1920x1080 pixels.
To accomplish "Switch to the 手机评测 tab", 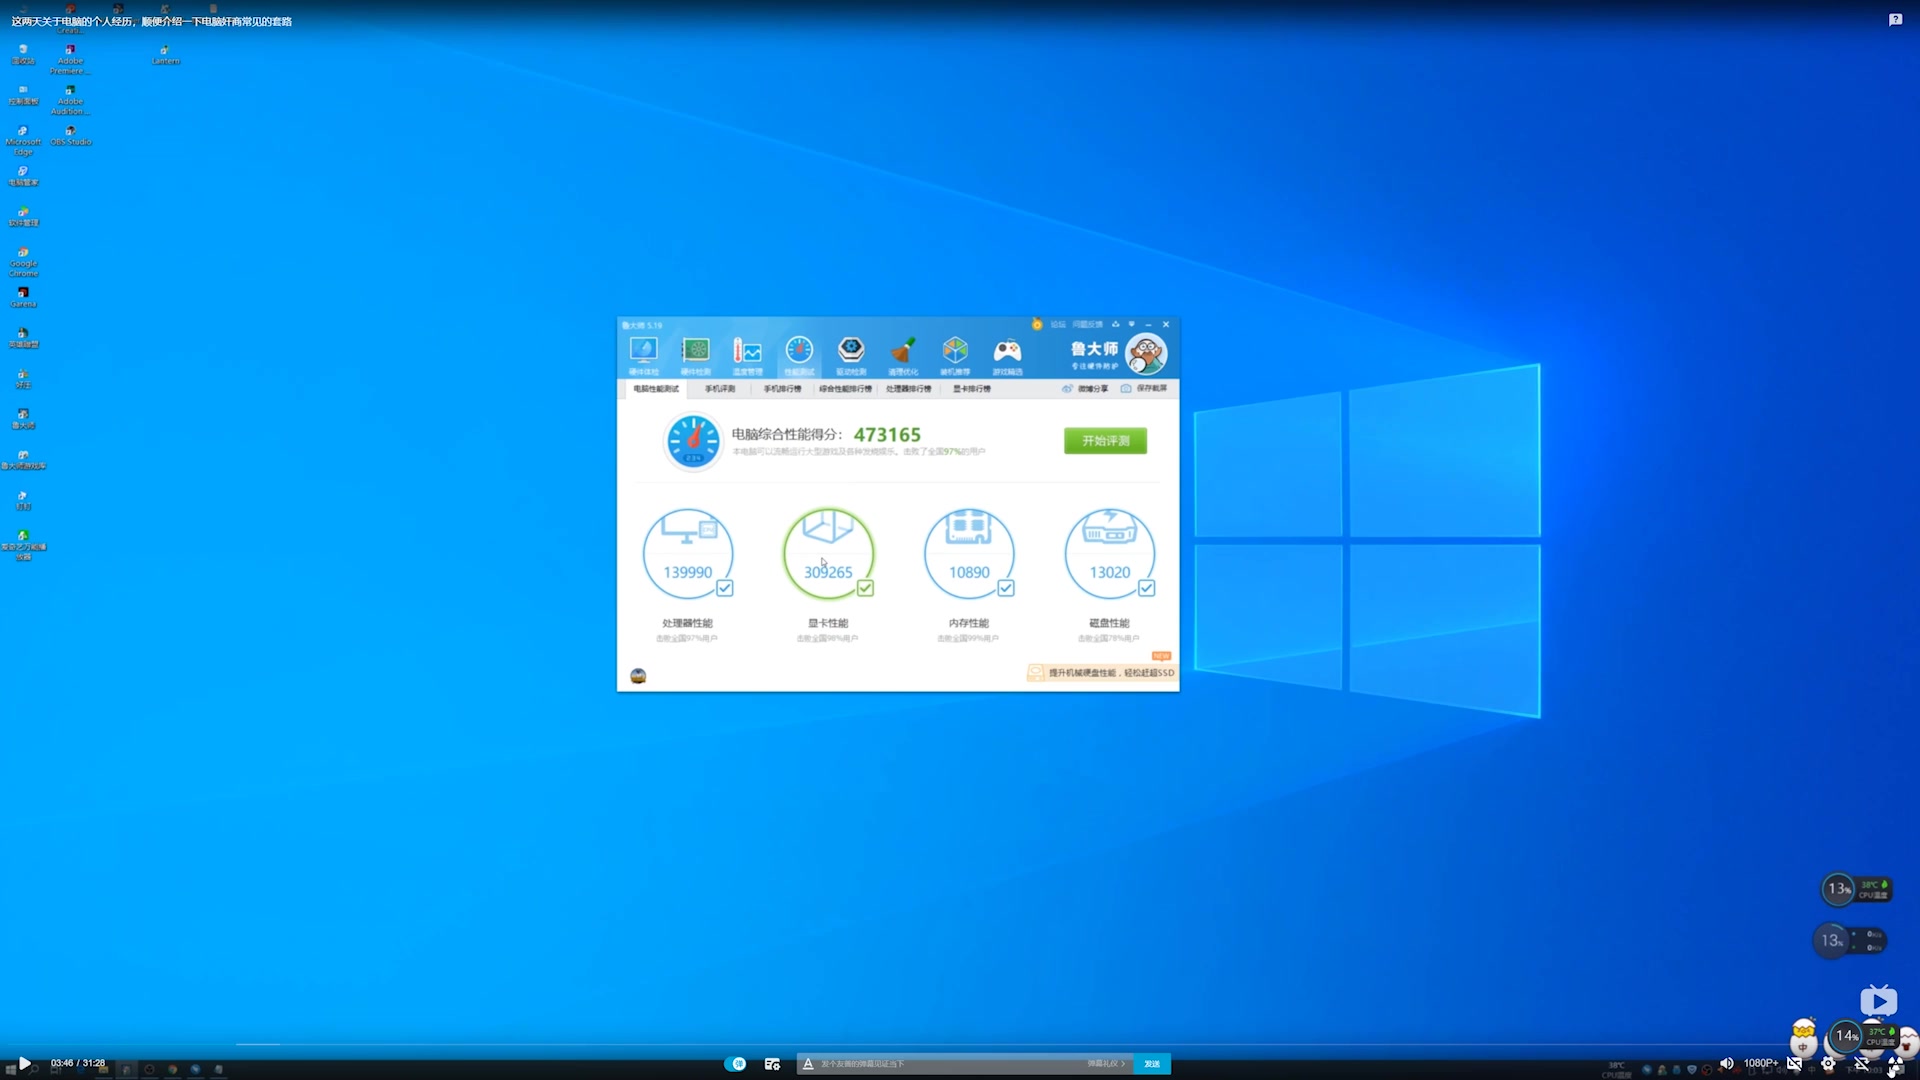I will pos(719,389).
